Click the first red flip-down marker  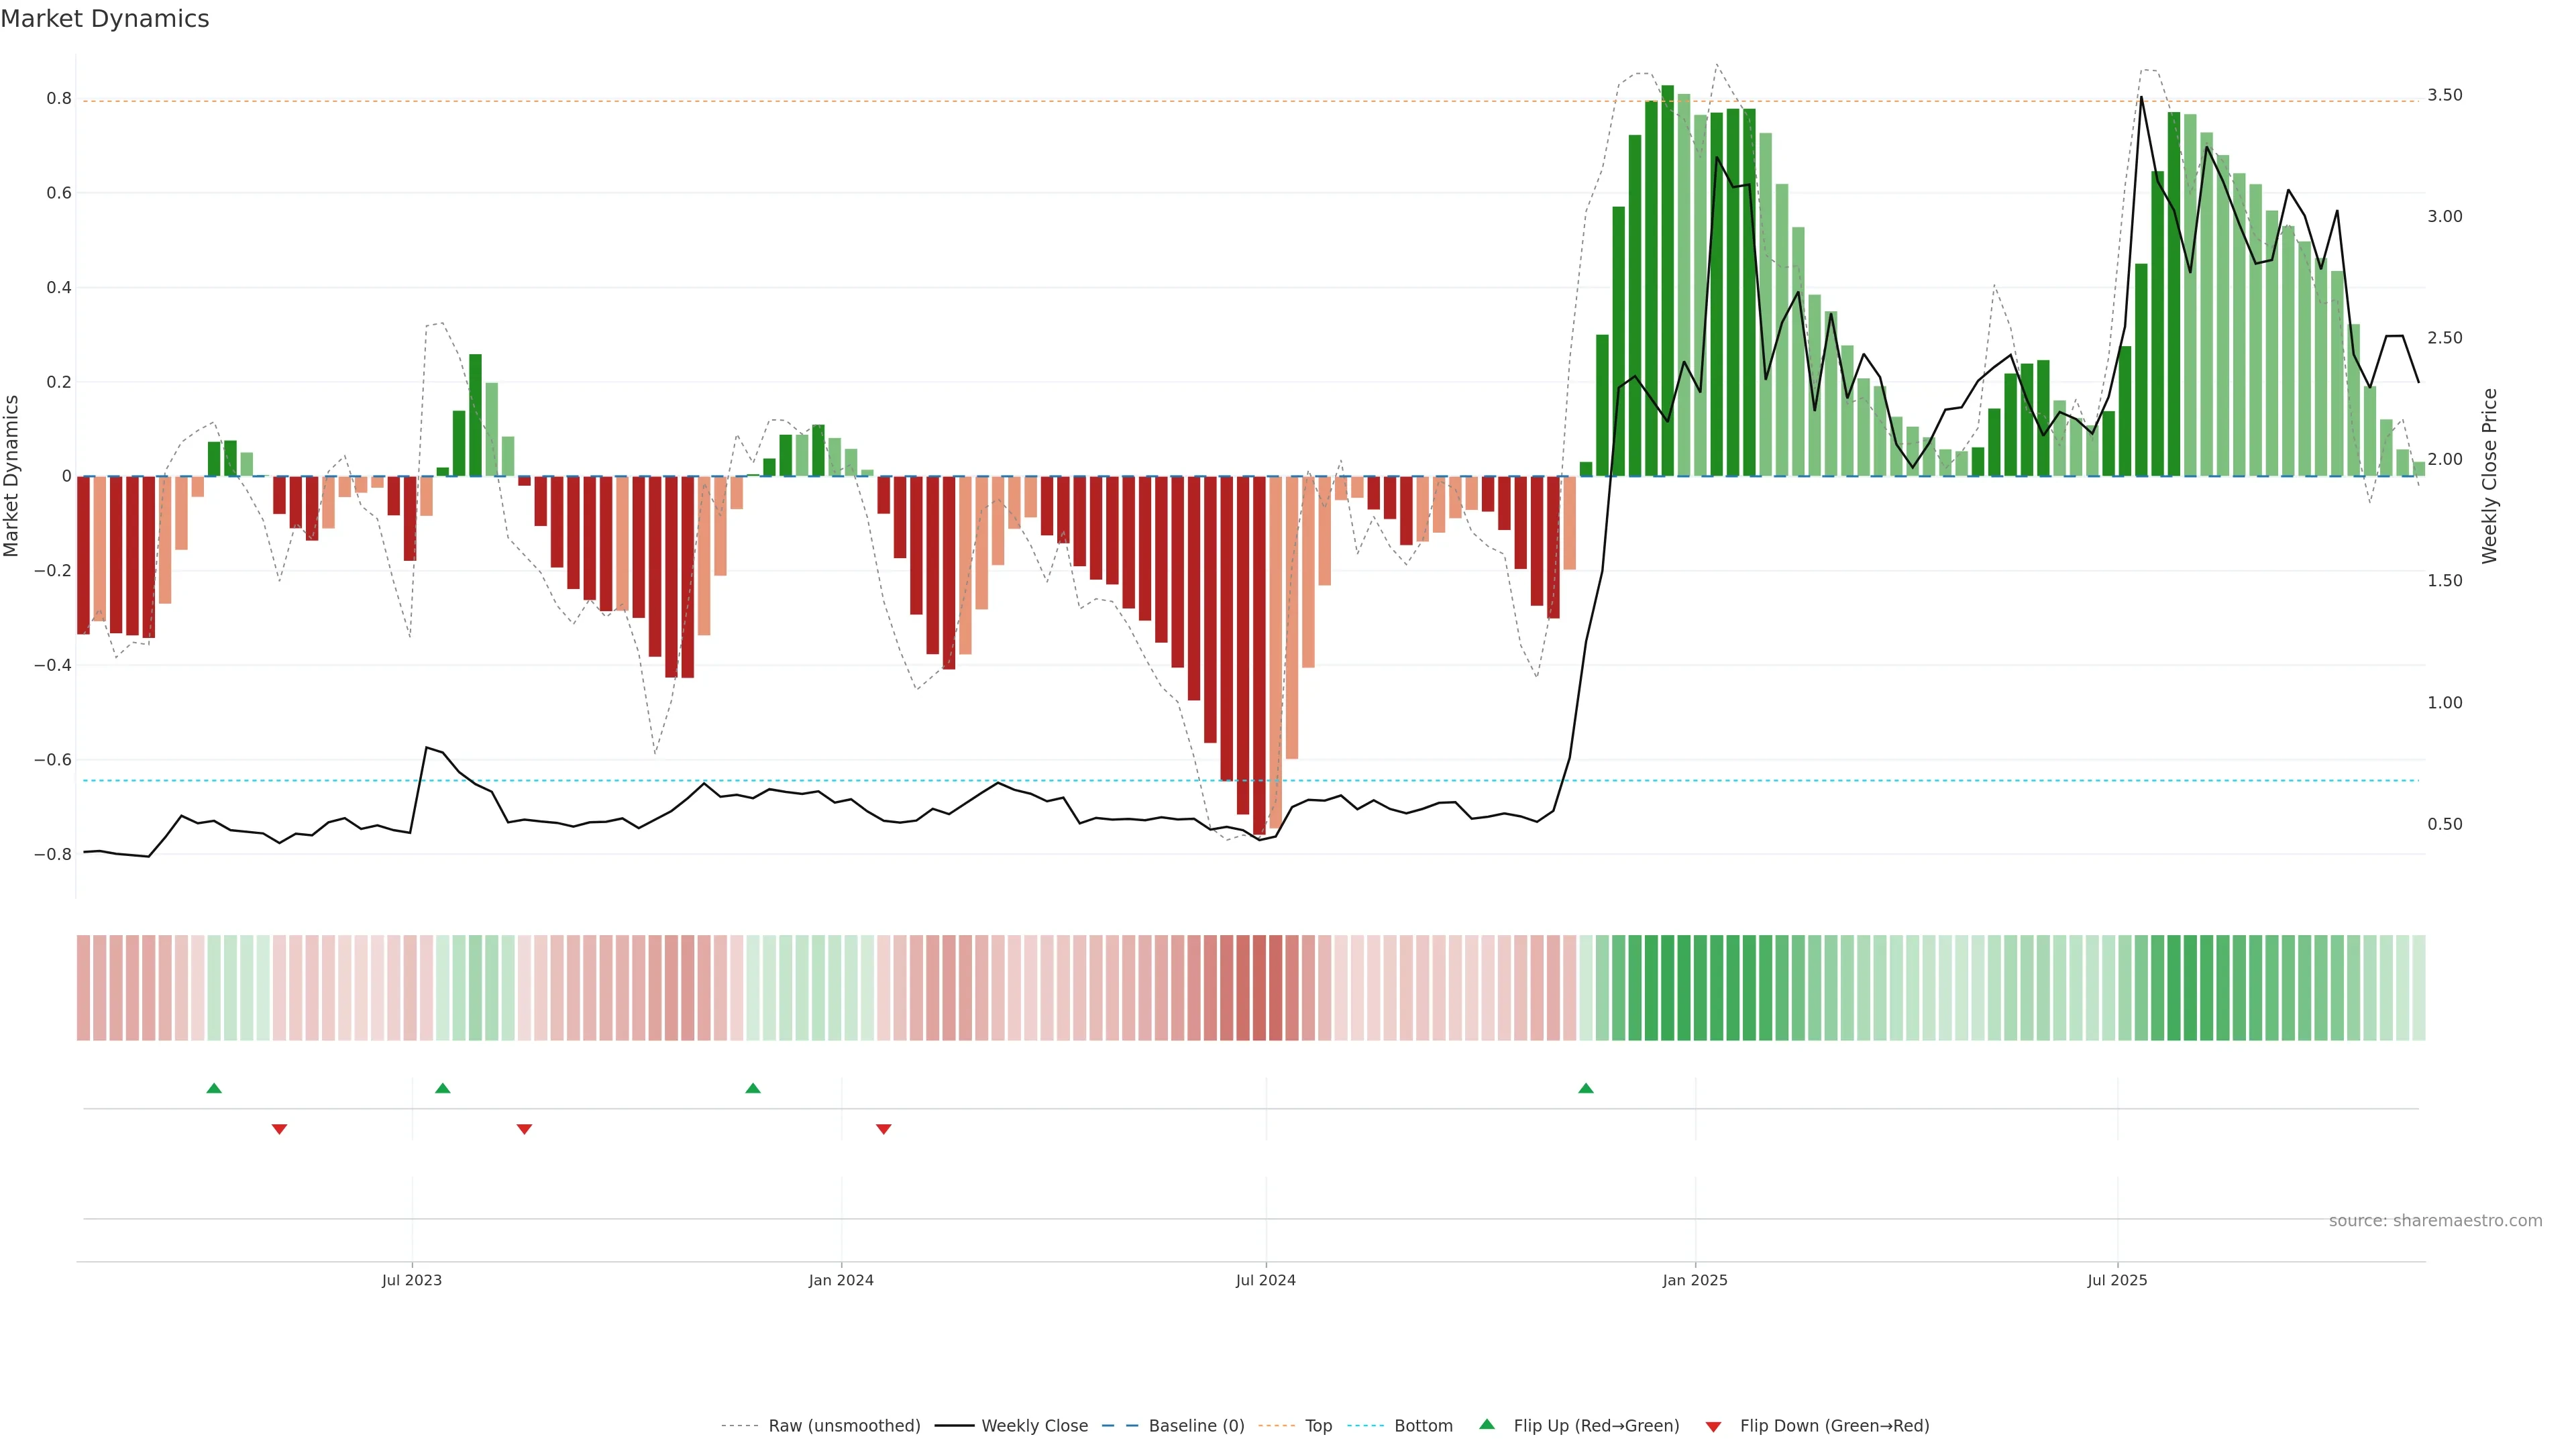[x=280, y=1129]
